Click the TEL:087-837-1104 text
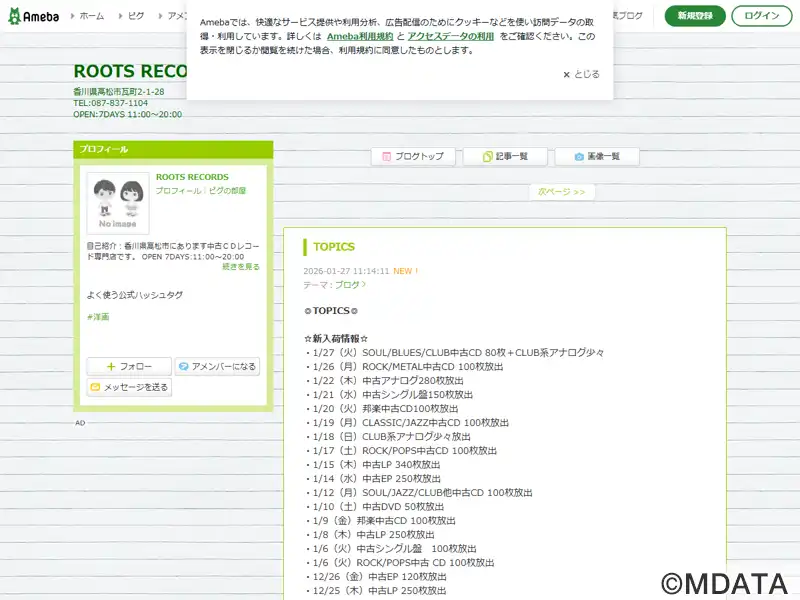 click(x=110, y=103)
